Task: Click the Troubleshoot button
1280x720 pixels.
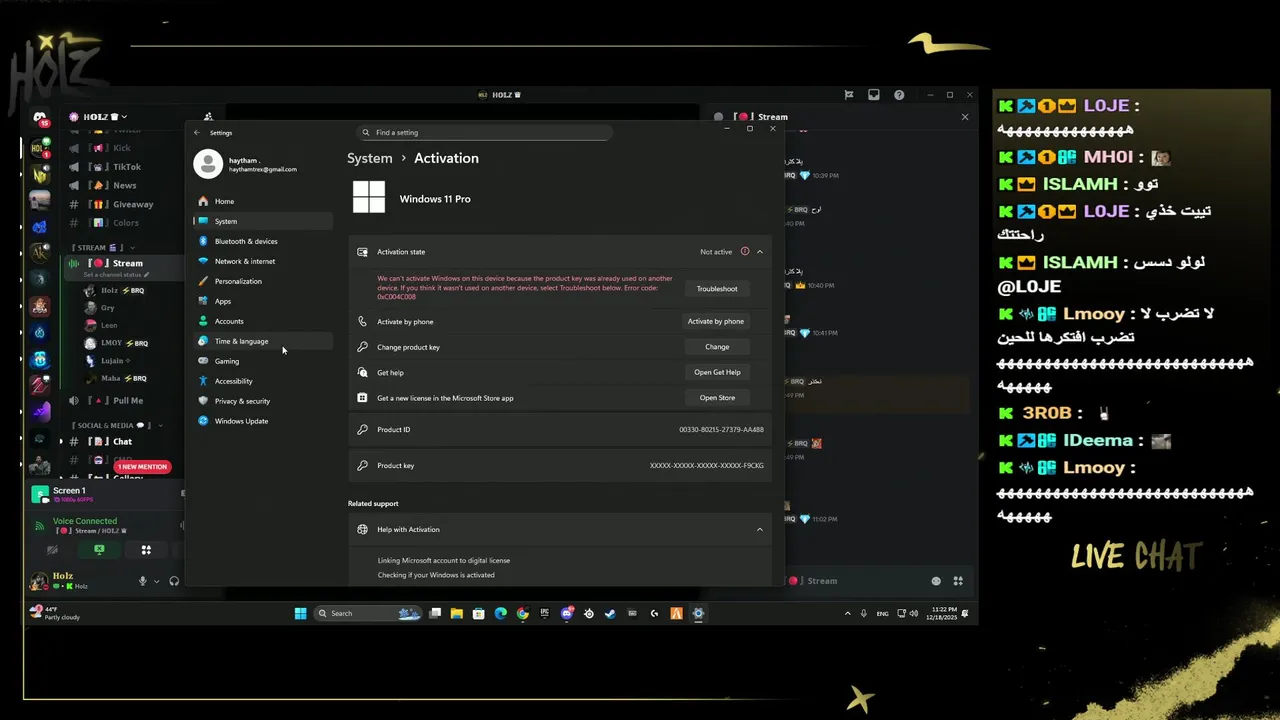Action: [x=717, y=289]
